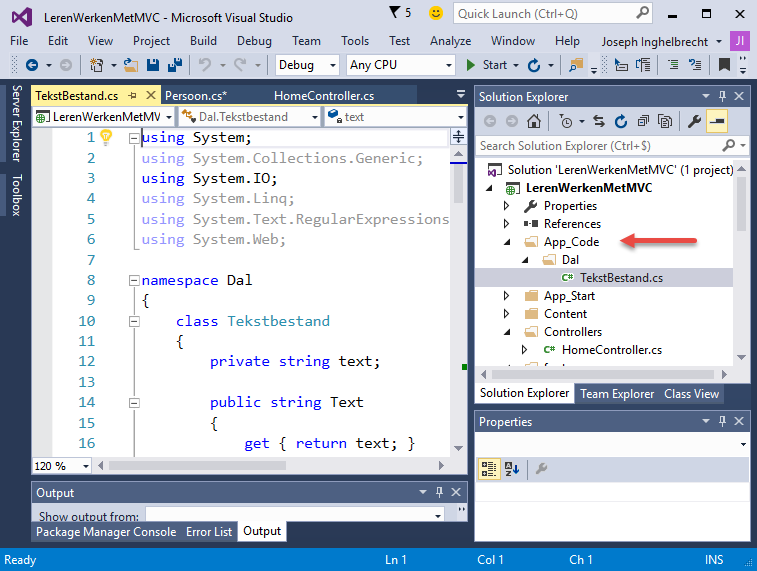Click the Start debugging button
The height and width of the screenshot is (571, 757).
tap(487, 65)
